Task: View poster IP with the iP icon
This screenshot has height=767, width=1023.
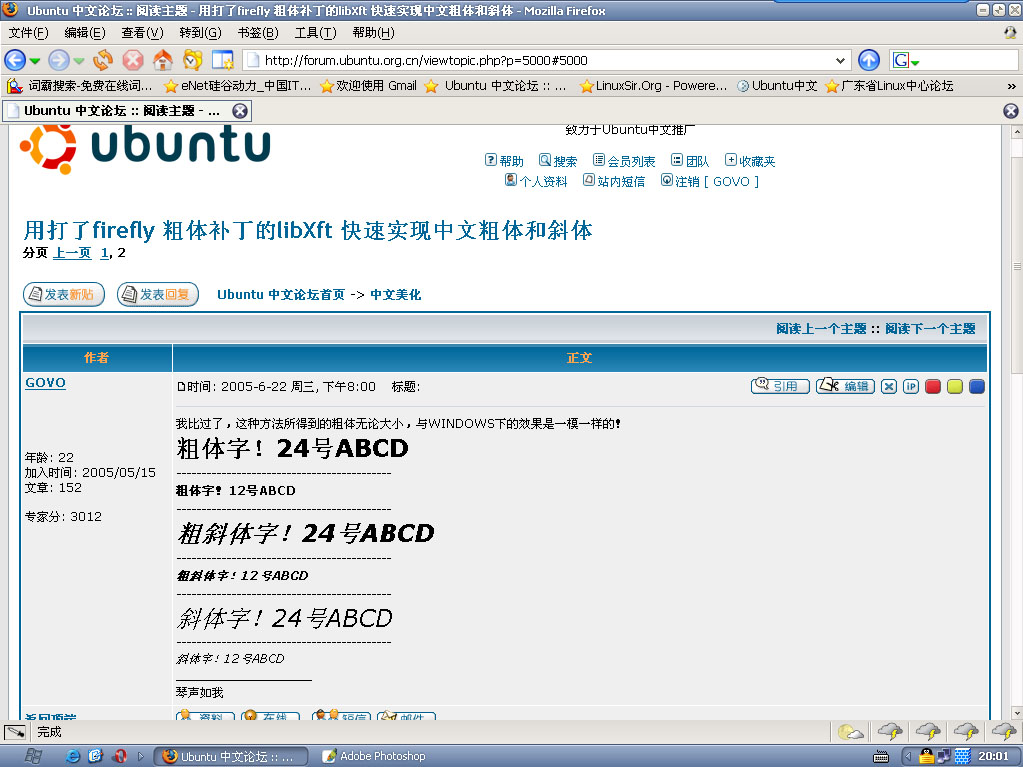Action: (x=911, y=387)
